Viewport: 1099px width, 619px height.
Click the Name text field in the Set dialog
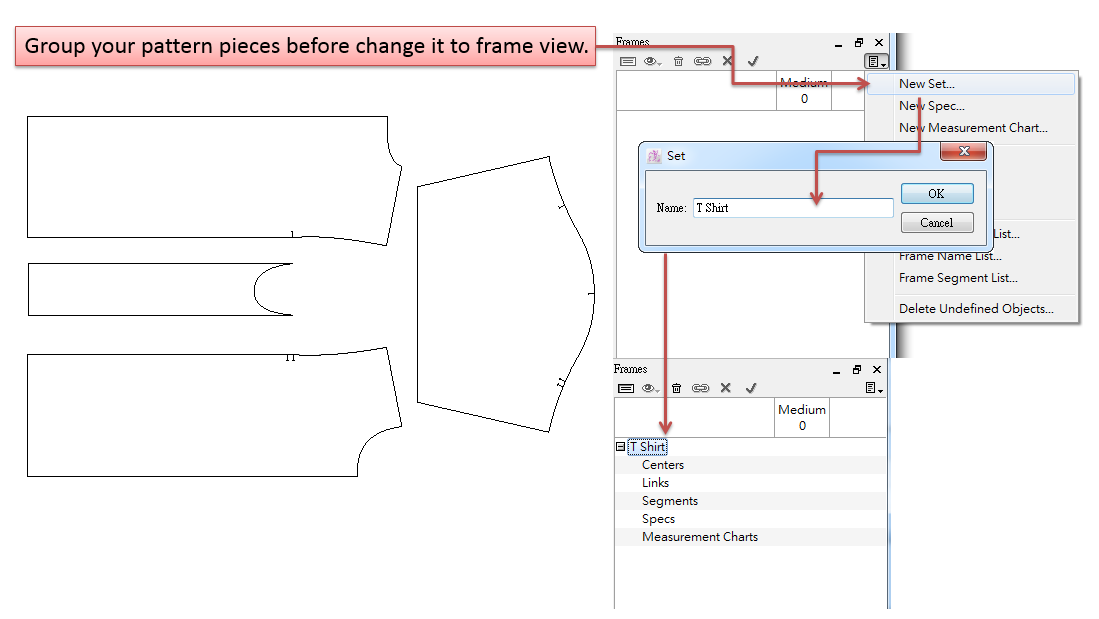[x=792, y=208]
